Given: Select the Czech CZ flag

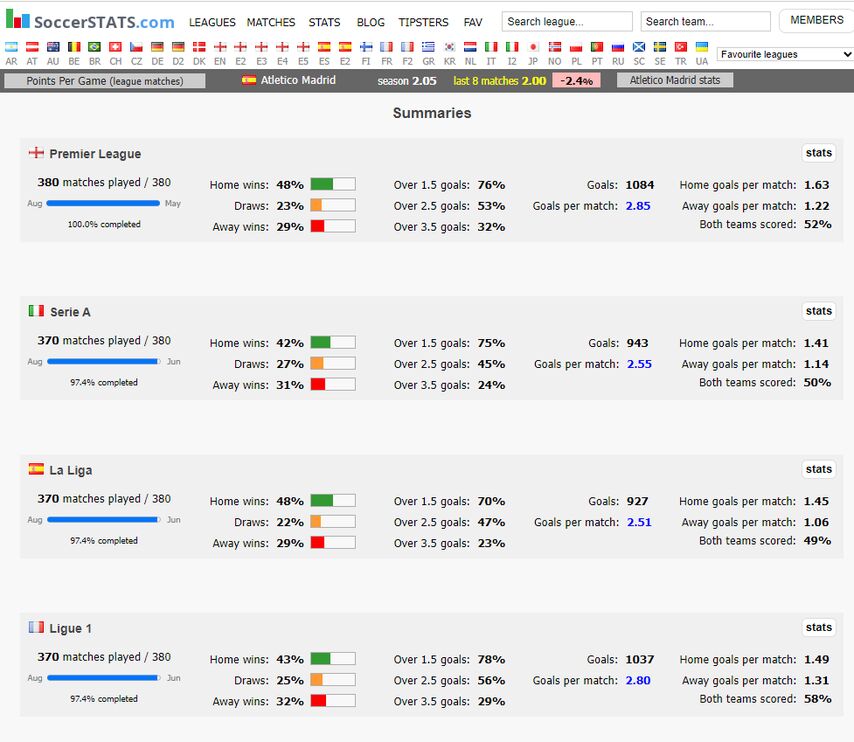Looking at the screenshot, I should [x=136, y=47].
